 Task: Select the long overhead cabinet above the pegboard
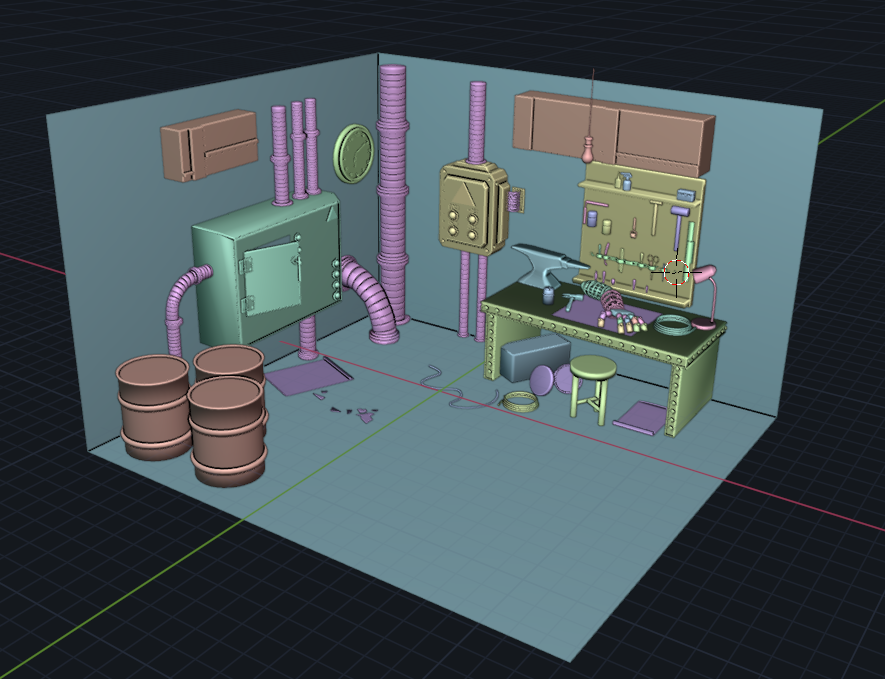click(x=614, y=132)
